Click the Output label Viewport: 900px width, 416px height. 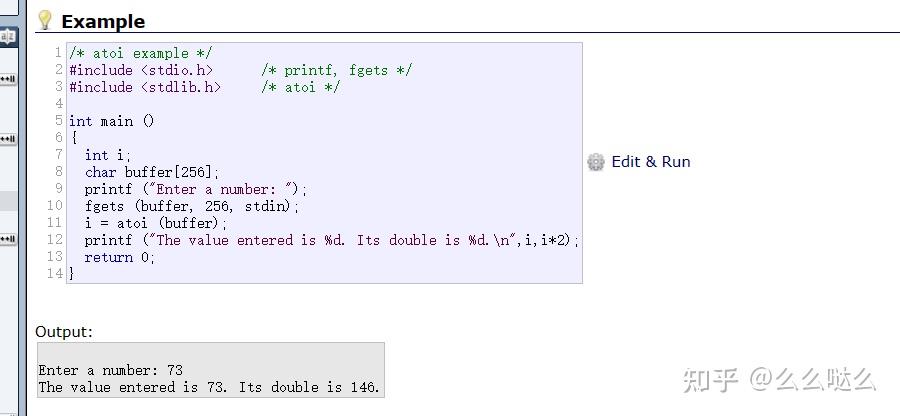click(x=64, y=331)
